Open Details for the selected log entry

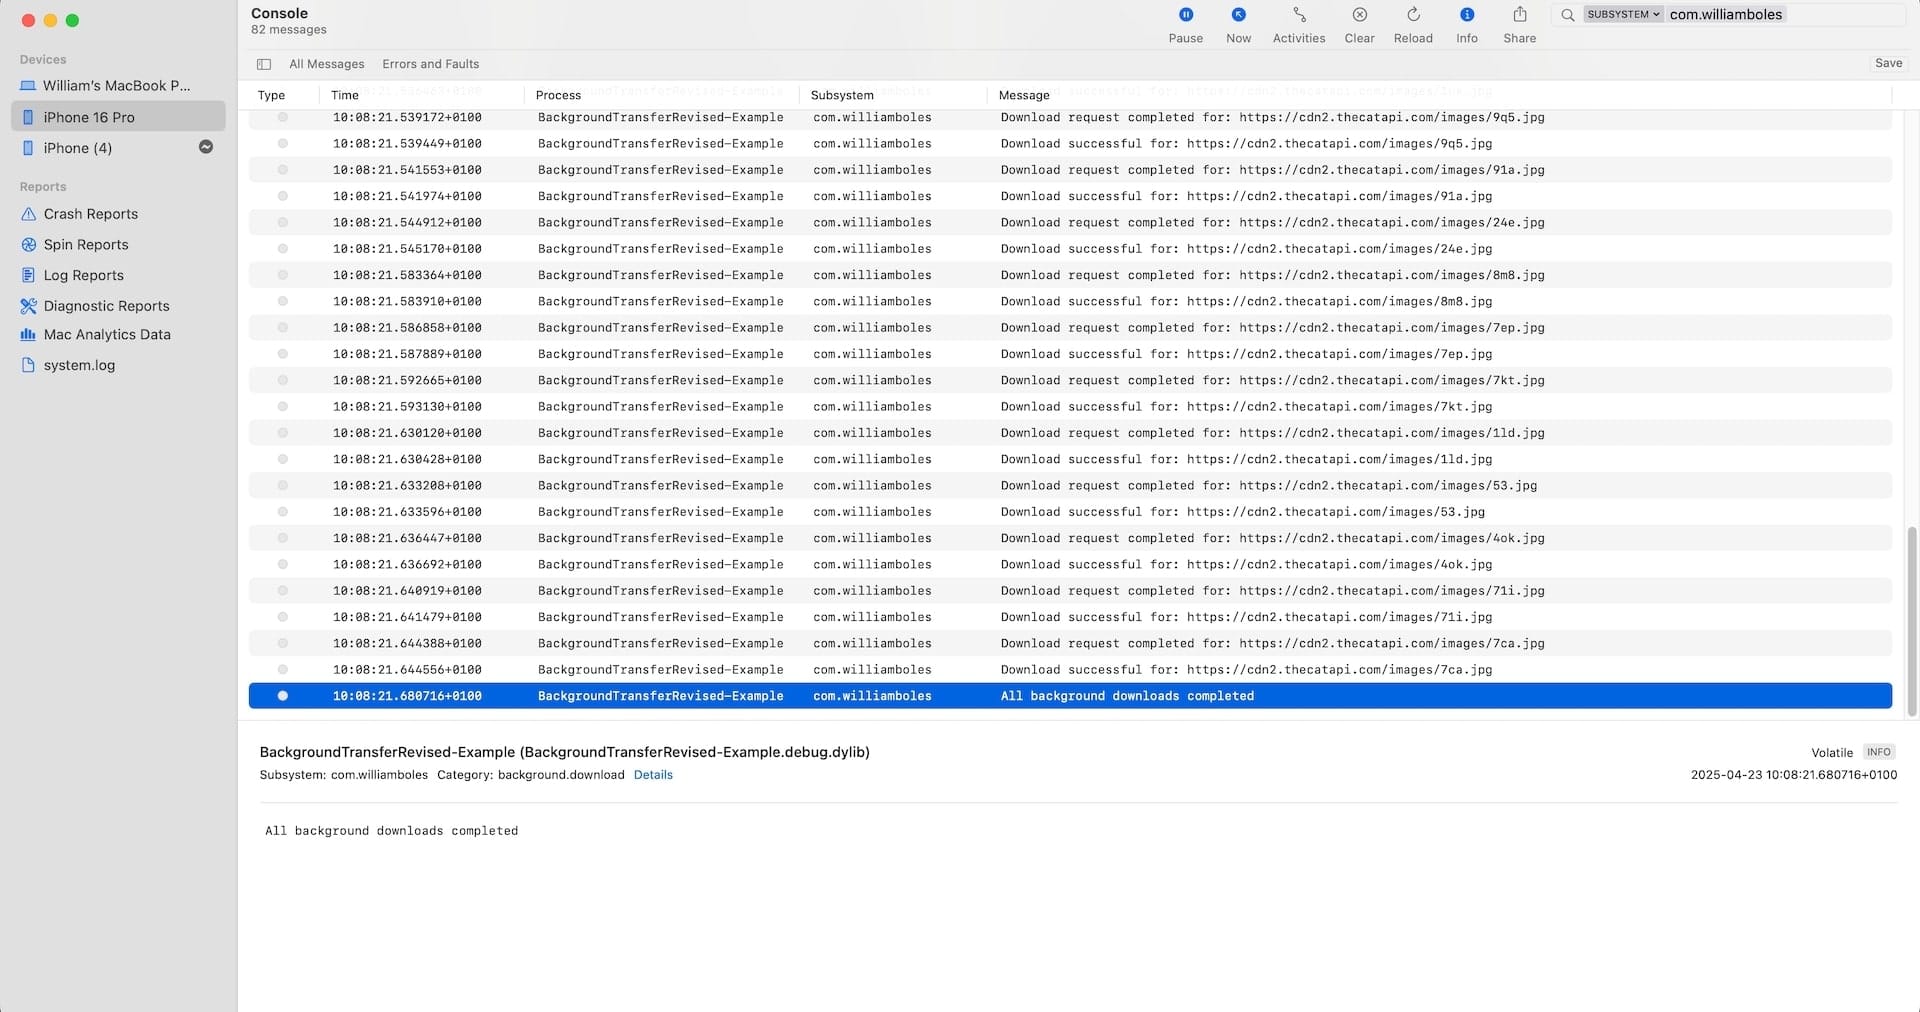click(x=652, y=774)
